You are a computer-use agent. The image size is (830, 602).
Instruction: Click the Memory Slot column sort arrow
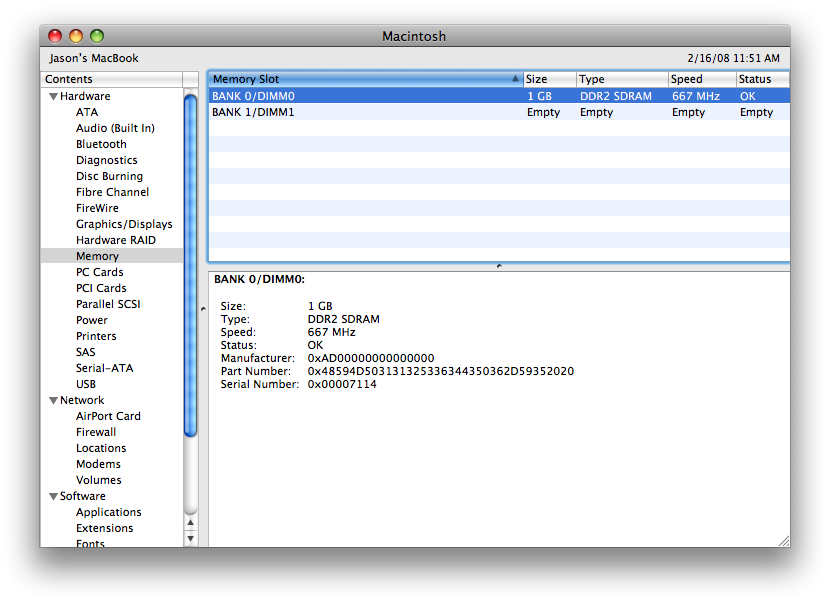pos(516,79)
